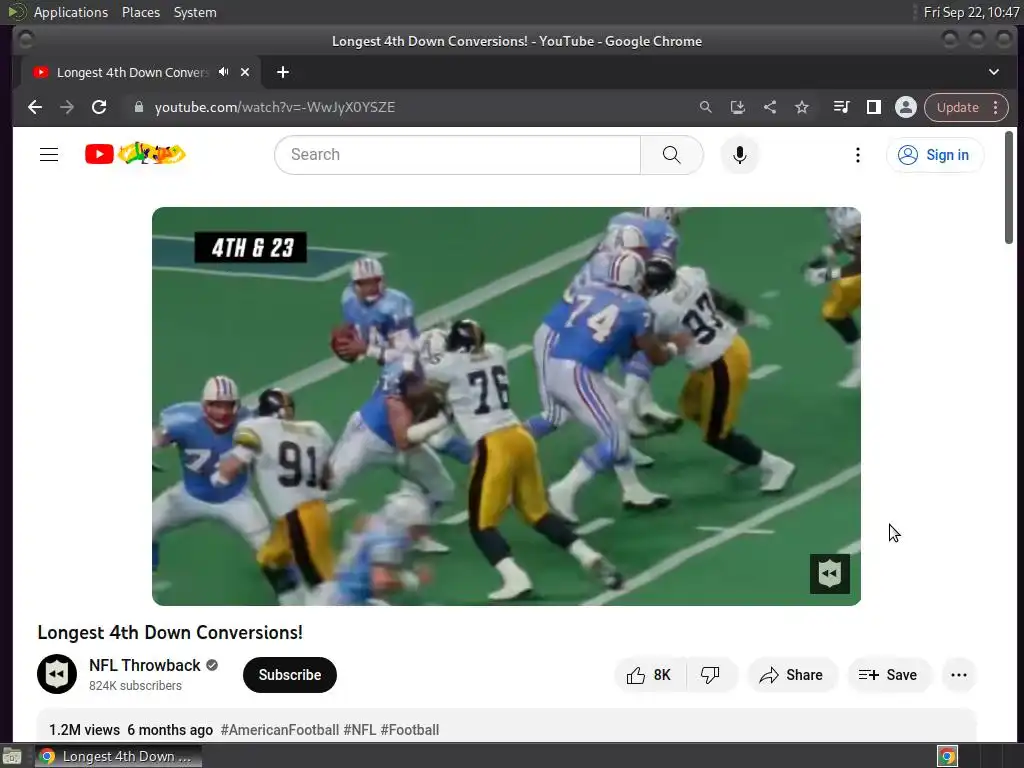The image size is (1024, 768).
Task: Like the video (8K)
Action: pyautogui.click(x=650, y=675)
